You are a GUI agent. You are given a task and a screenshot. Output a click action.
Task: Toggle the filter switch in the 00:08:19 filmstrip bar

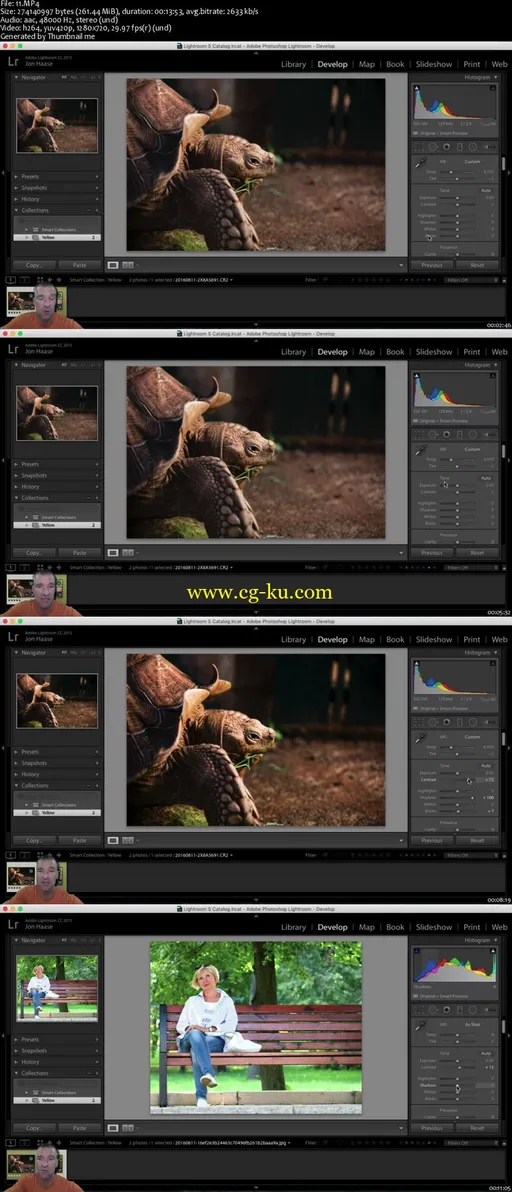502,855
